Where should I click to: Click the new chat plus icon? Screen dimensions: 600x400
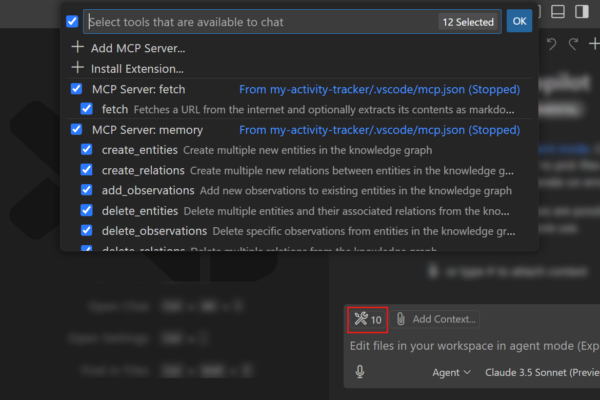click(x=594, y=44)
